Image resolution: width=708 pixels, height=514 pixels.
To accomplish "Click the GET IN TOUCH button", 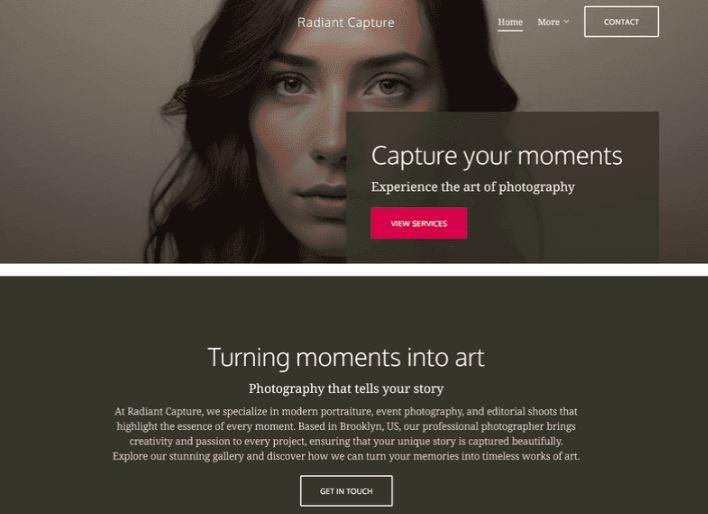I will pos(346,491).
